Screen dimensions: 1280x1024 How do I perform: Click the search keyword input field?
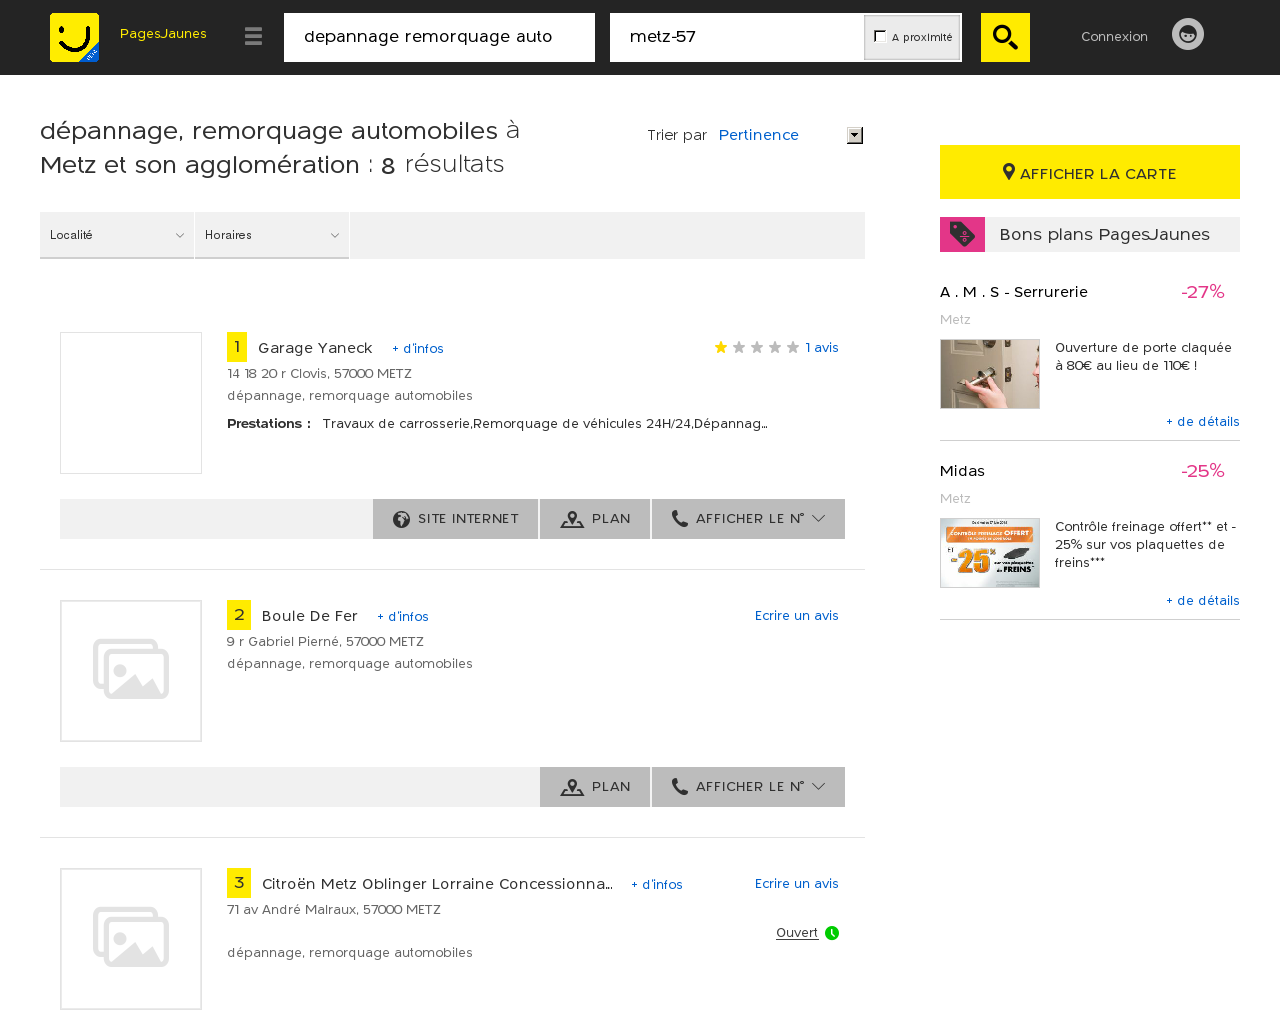click(439, 37)
